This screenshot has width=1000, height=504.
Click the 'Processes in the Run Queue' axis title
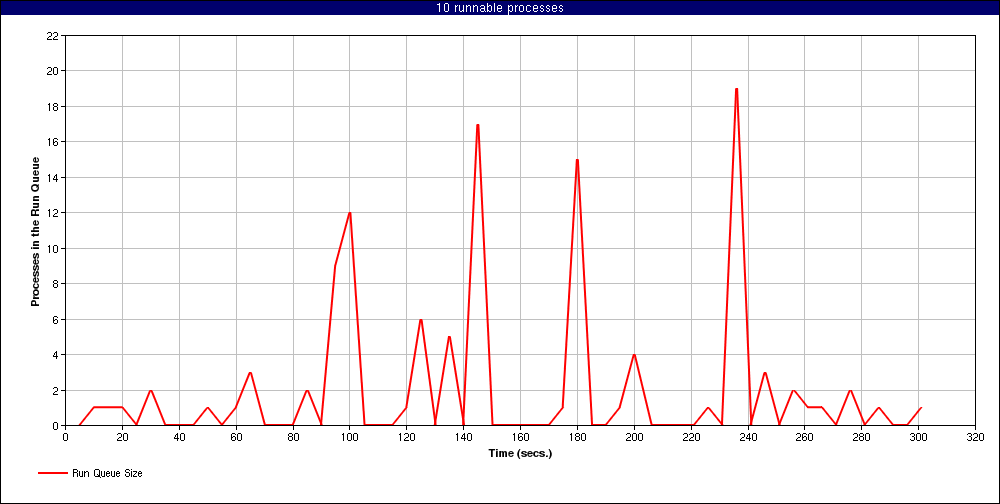tap(36, 232)
